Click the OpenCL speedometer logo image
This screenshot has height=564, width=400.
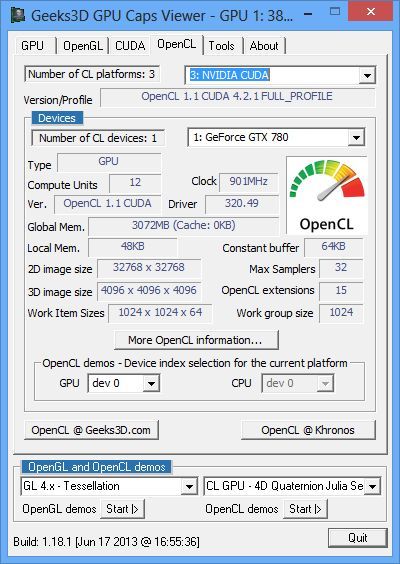click(327, 195)
